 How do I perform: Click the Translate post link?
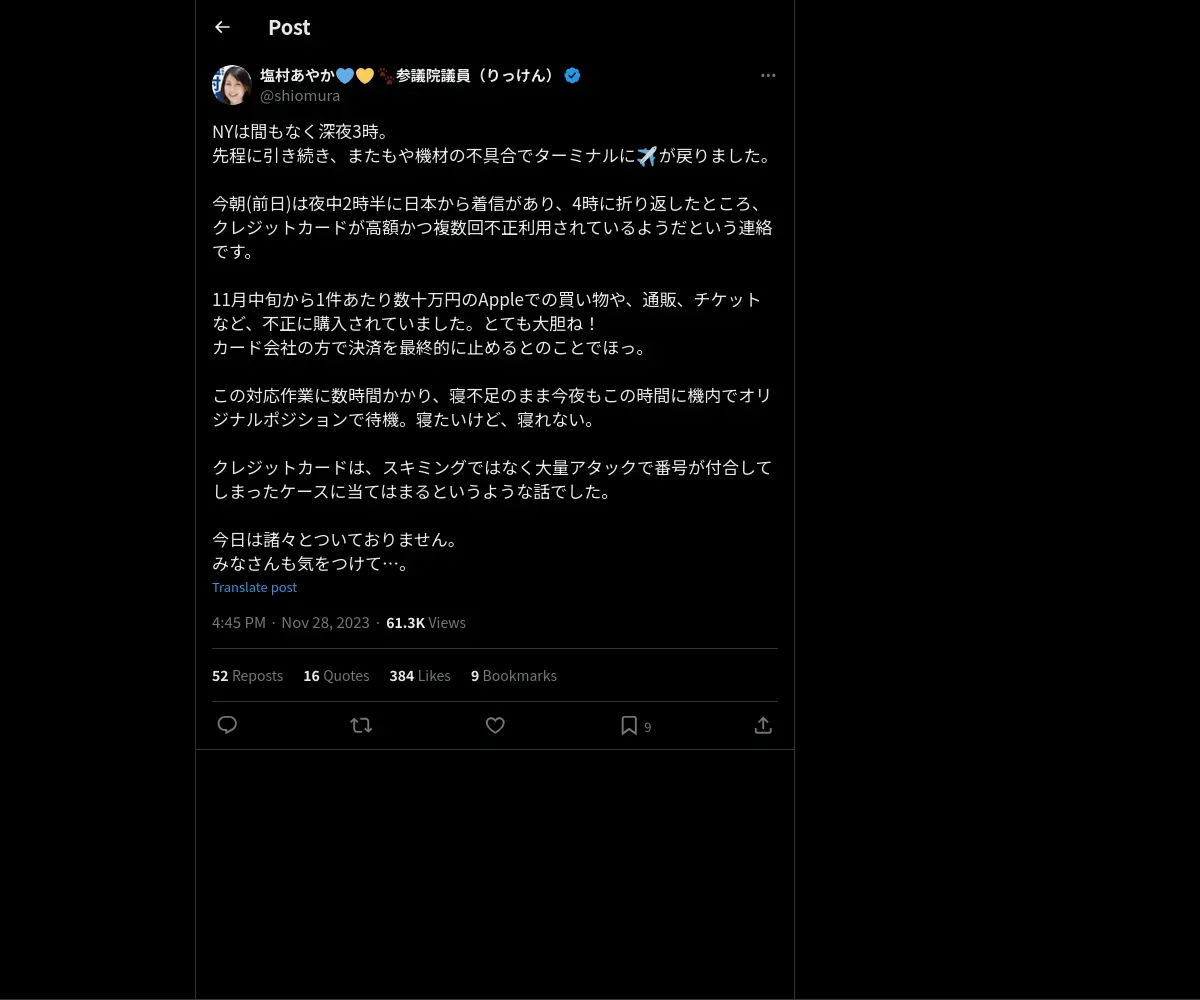pos(254,587)
